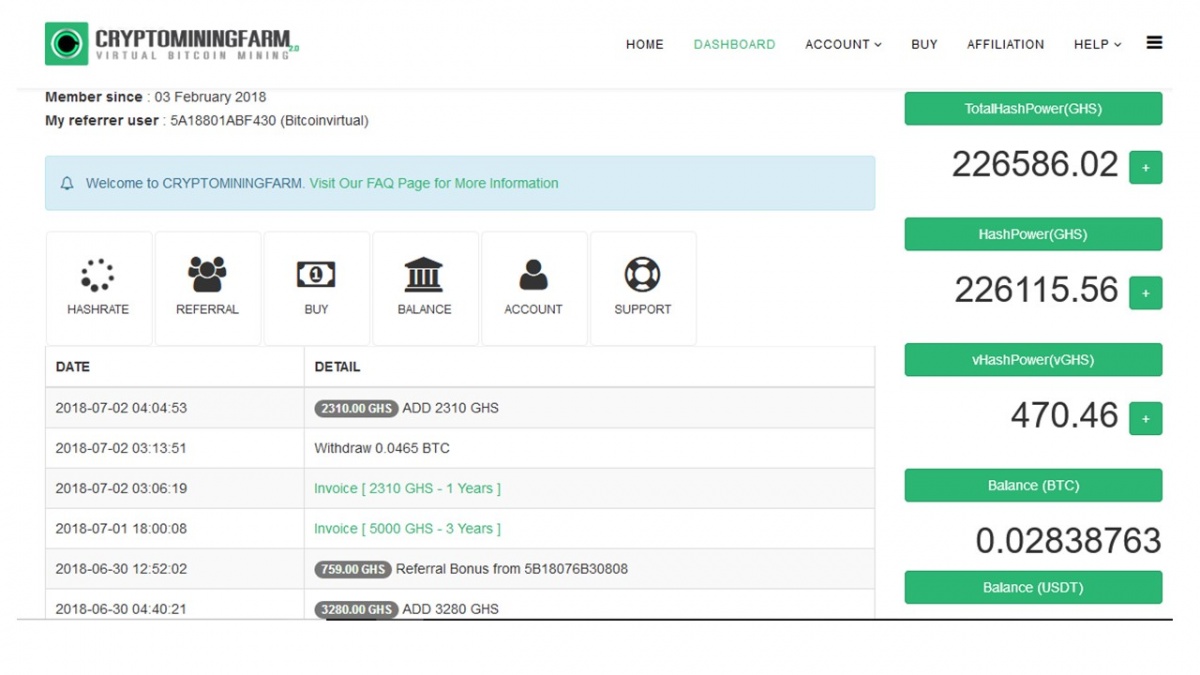Expand the HELP dropdown menu
This screenshot has width=1200, height=675.
1098,44
